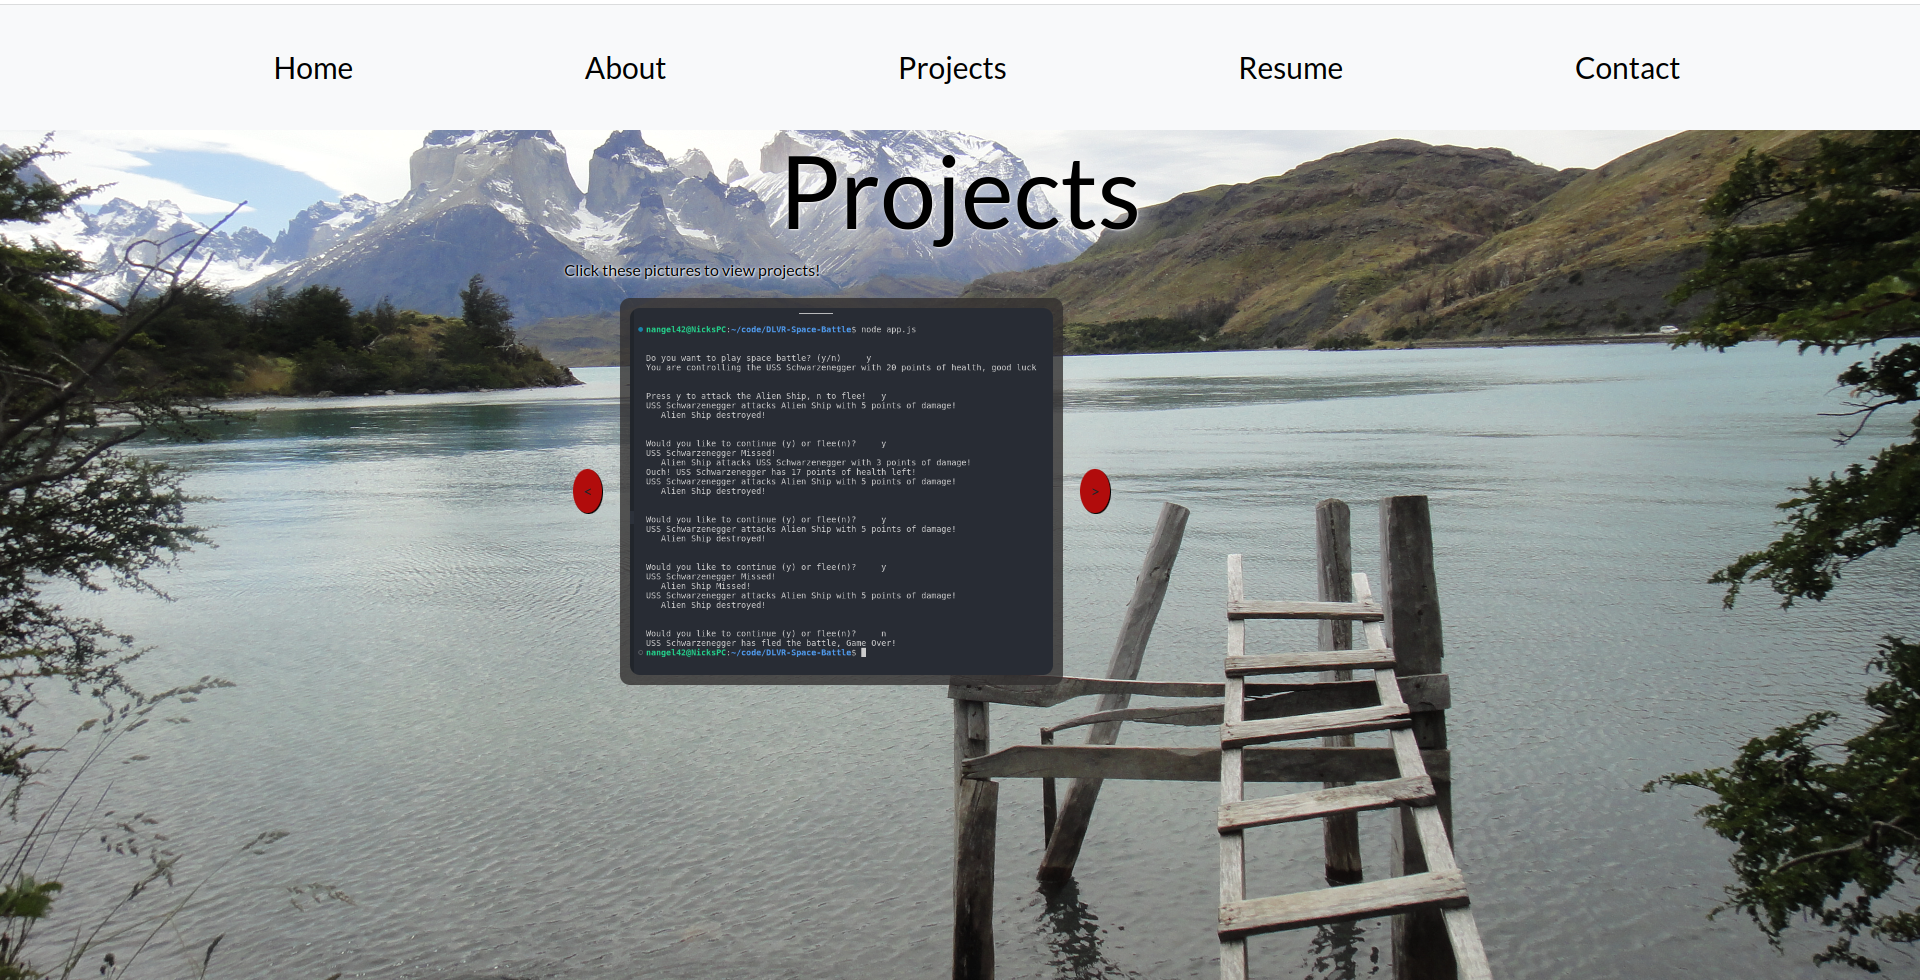1920x980 pixels.
Task: Open the Home navigation link
Action: pos(313,68)
